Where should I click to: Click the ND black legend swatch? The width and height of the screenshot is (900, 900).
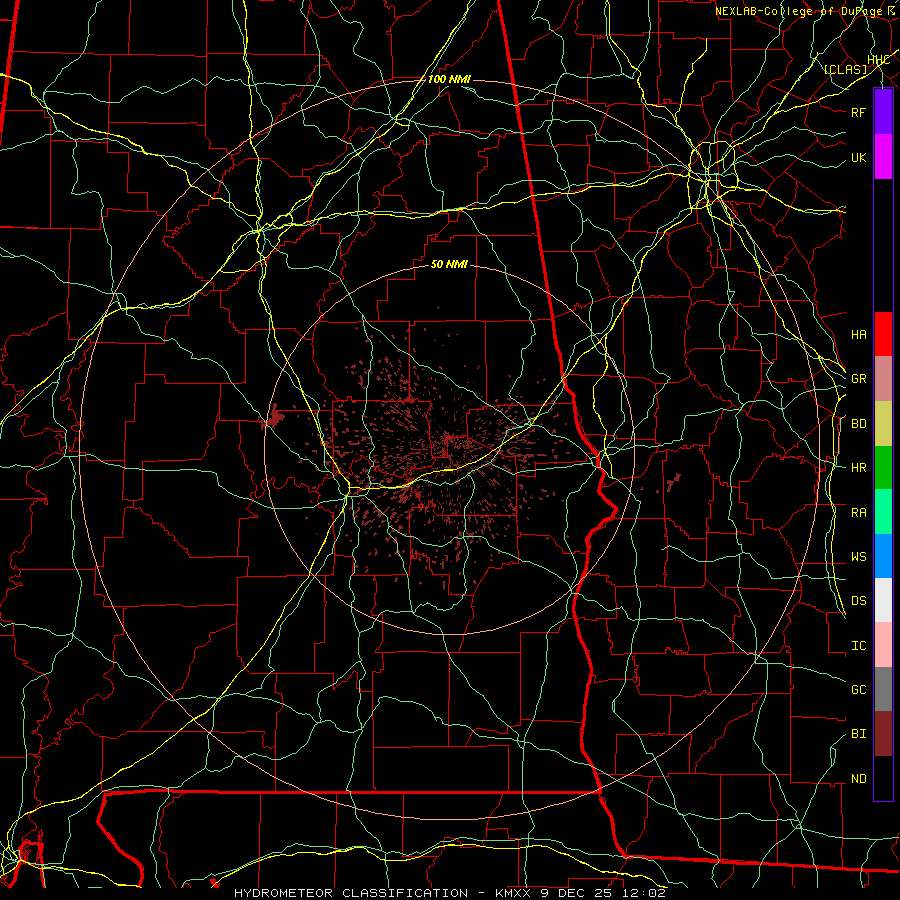tap(883, 778)
